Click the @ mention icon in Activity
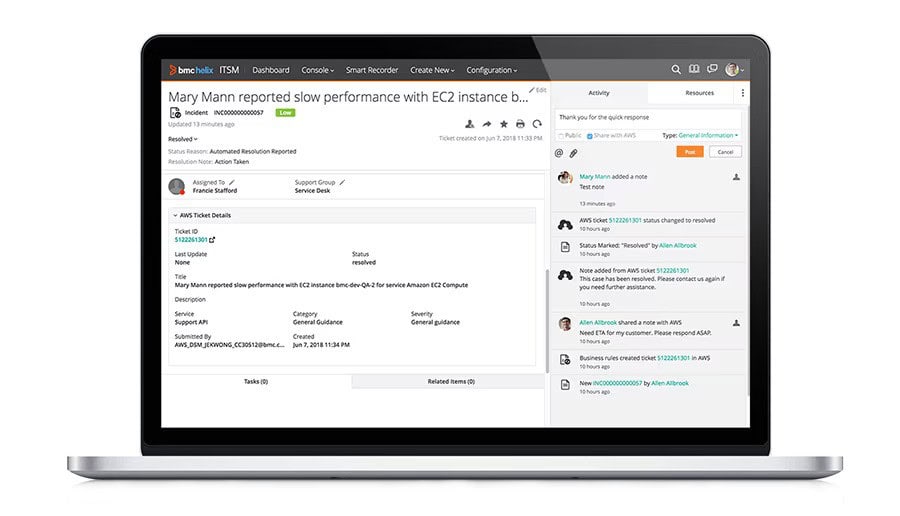 [x=559, y=153]
